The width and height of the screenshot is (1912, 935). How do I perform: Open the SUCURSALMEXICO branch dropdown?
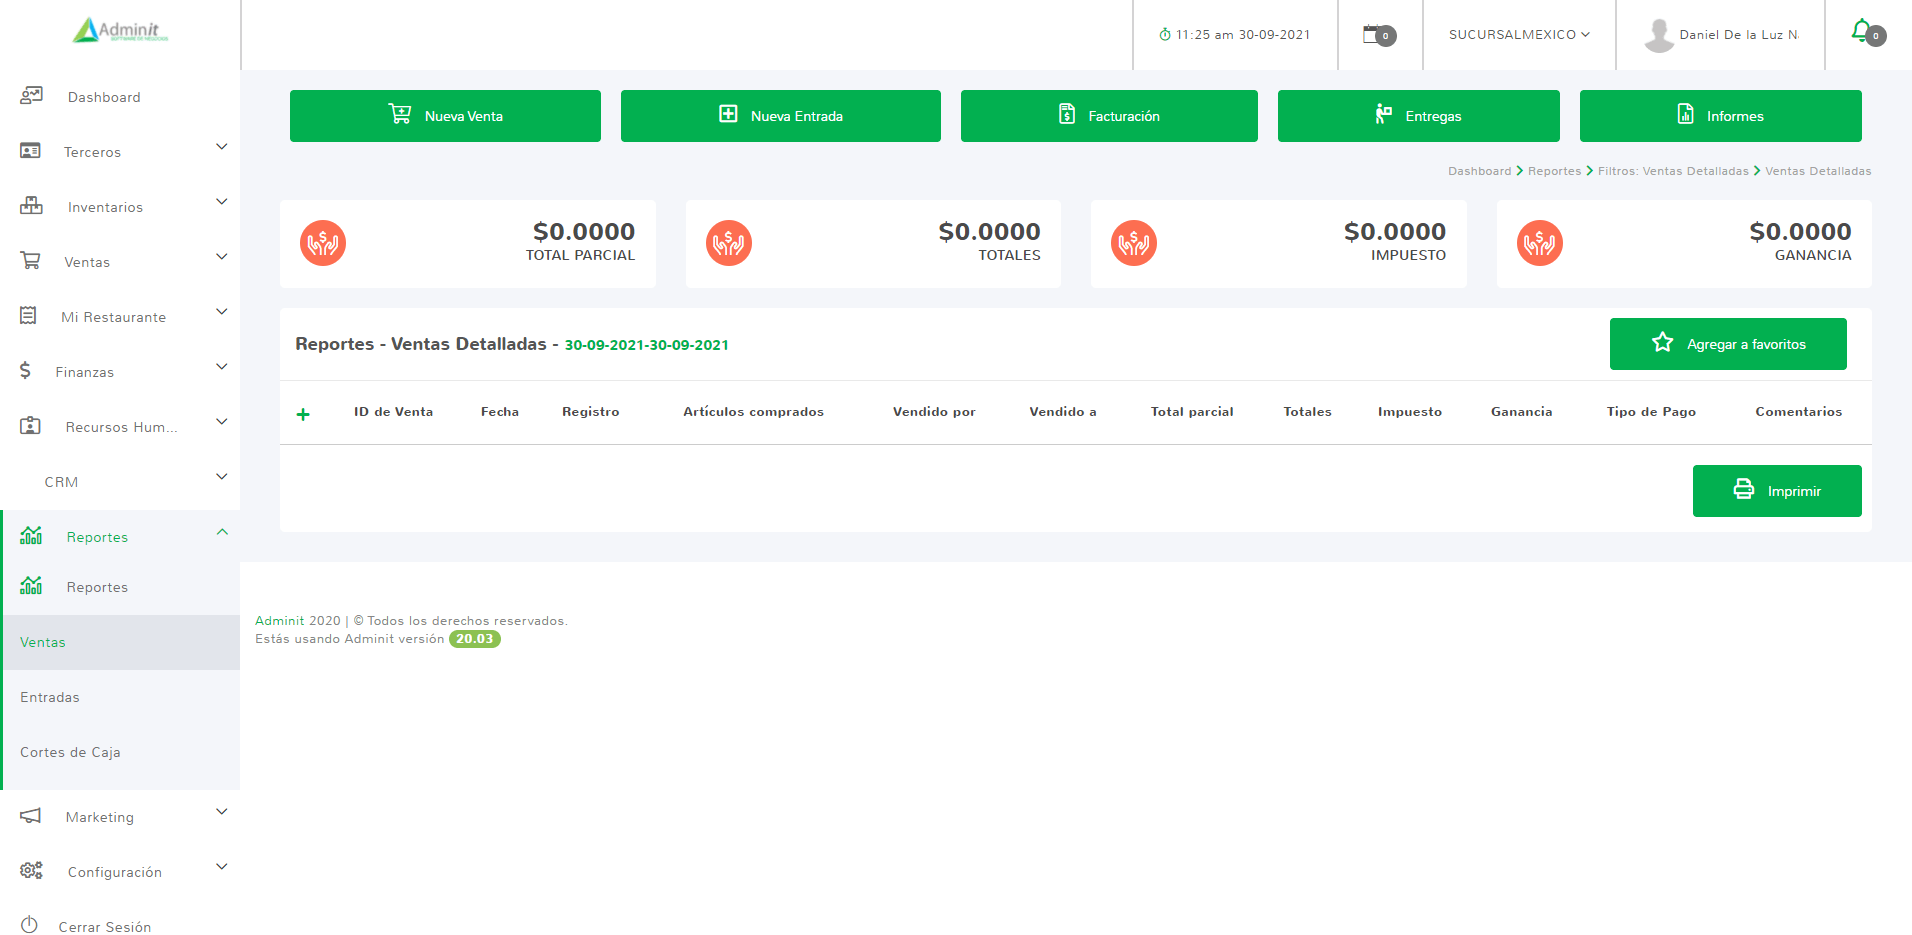[x=1518, y=35]
